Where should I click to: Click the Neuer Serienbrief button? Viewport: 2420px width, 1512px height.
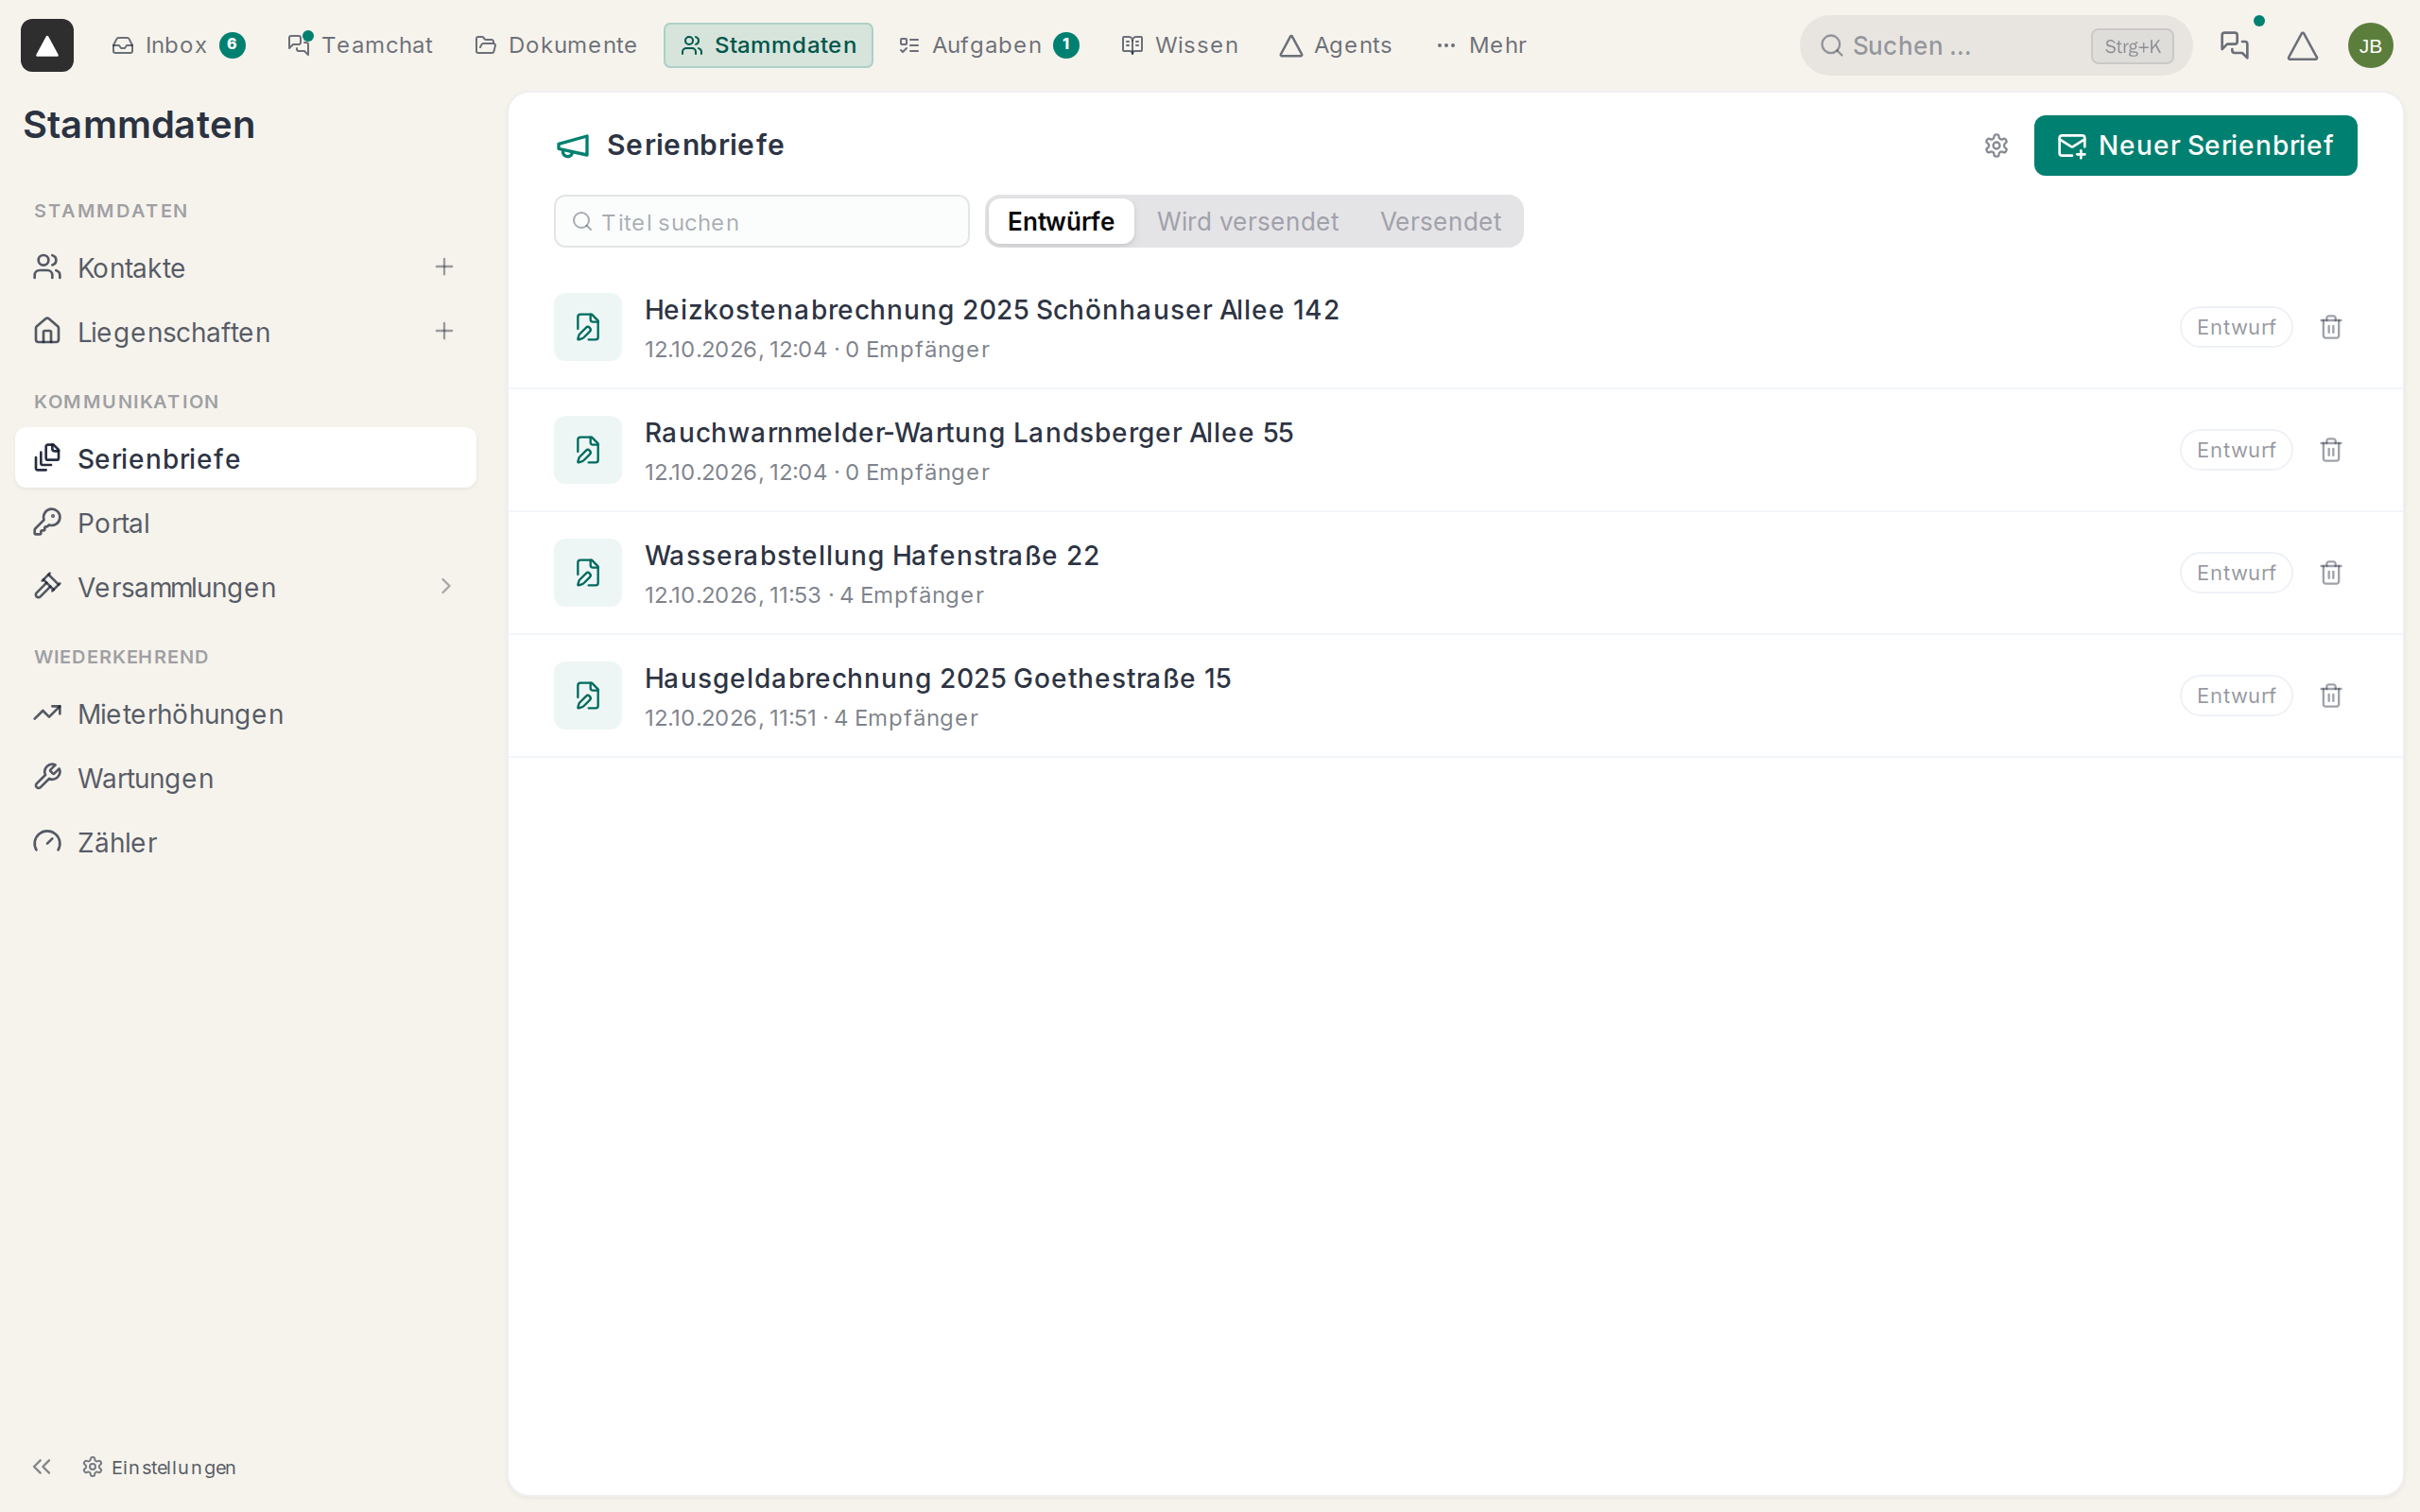pos(2195,146)
